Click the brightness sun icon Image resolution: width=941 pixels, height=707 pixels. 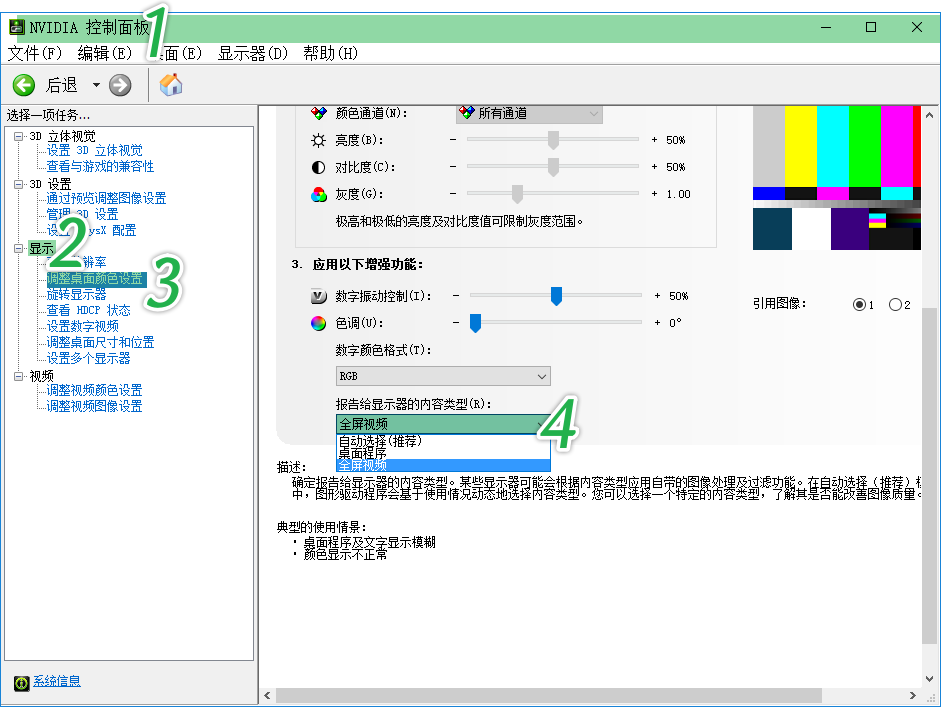pyautogui.click(x=318, y=140)
